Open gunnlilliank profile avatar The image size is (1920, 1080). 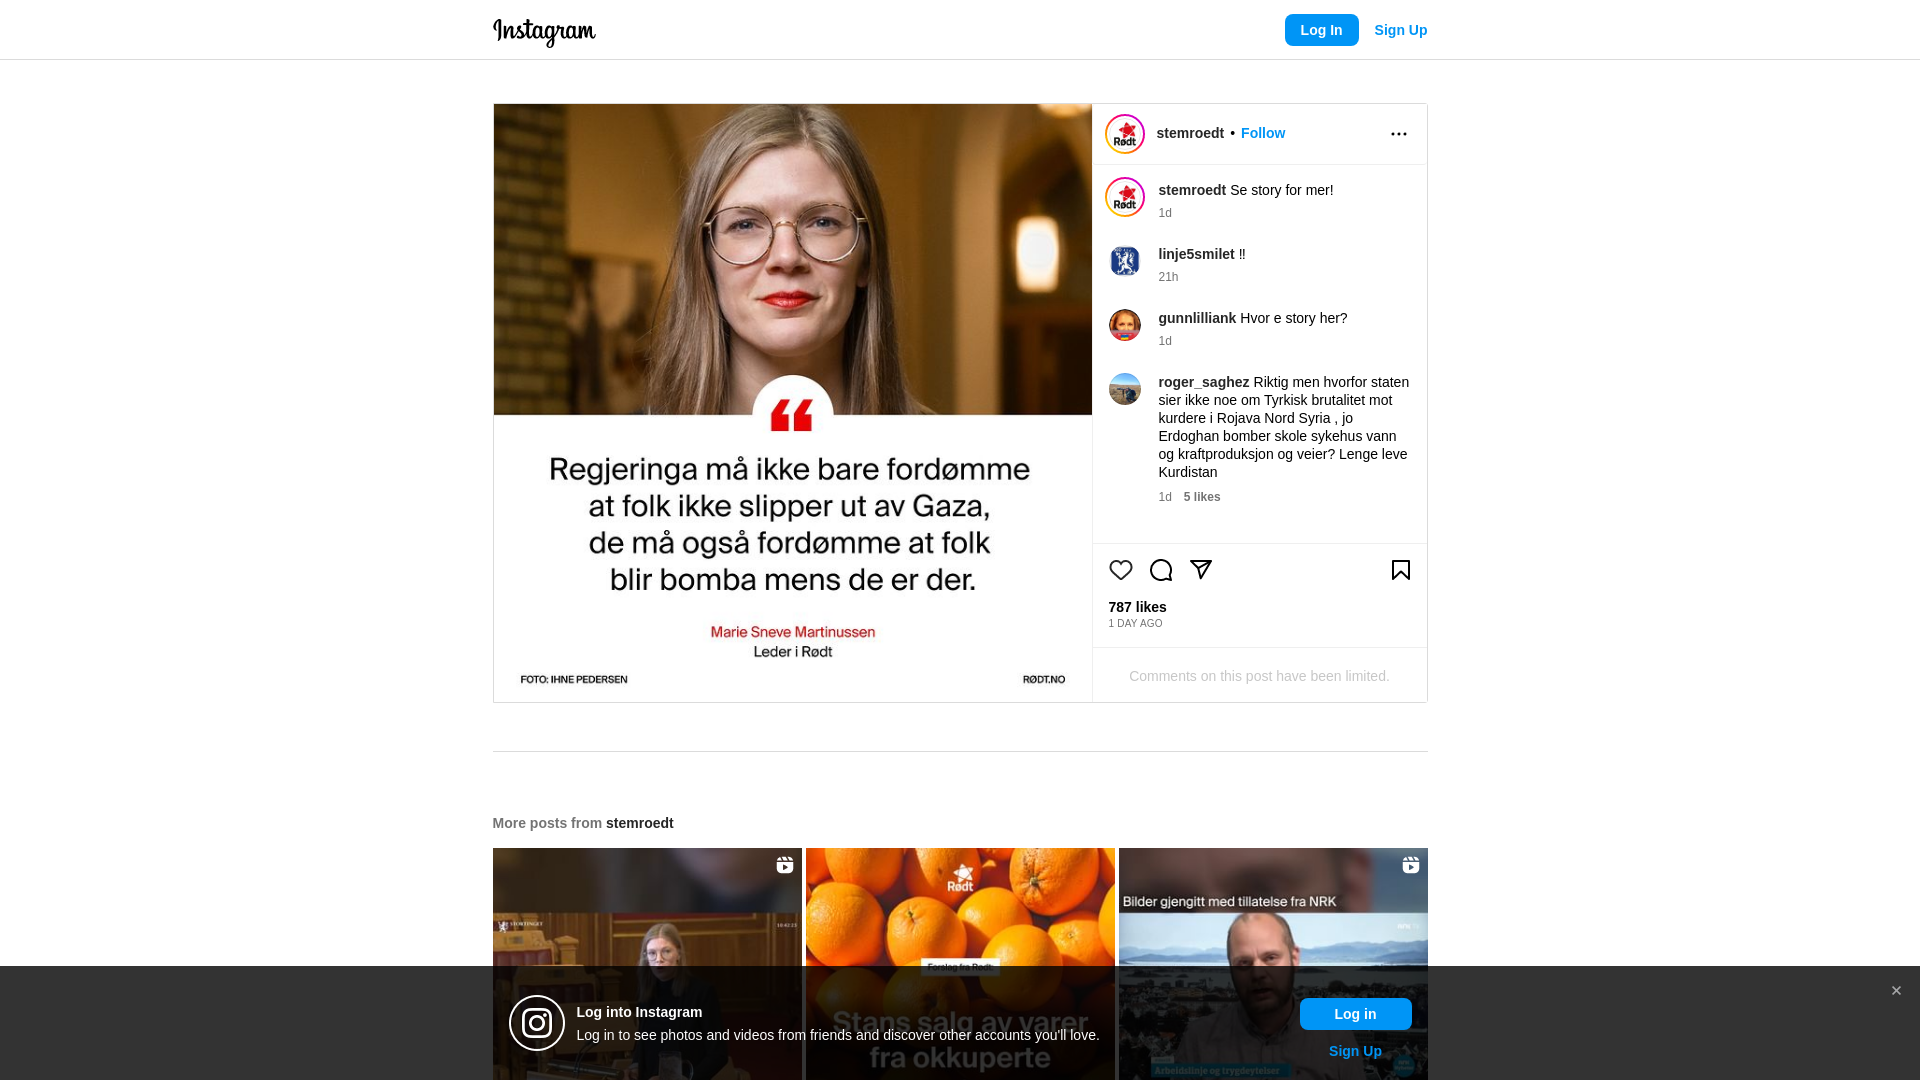tap(1124, 325)
